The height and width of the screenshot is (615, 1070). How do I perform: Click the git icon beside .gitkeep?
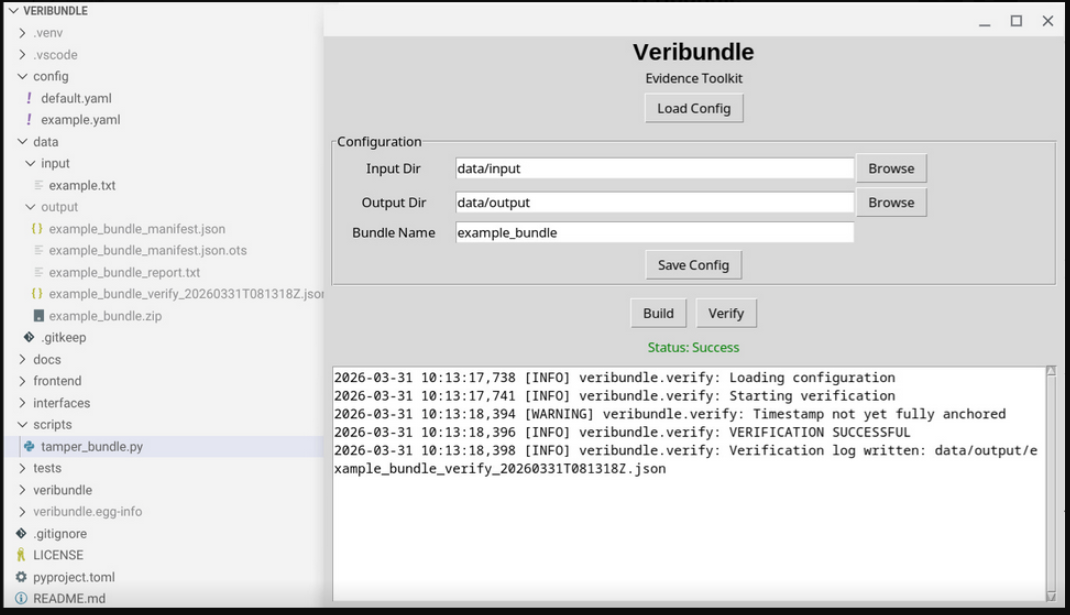tap(29, 337)
